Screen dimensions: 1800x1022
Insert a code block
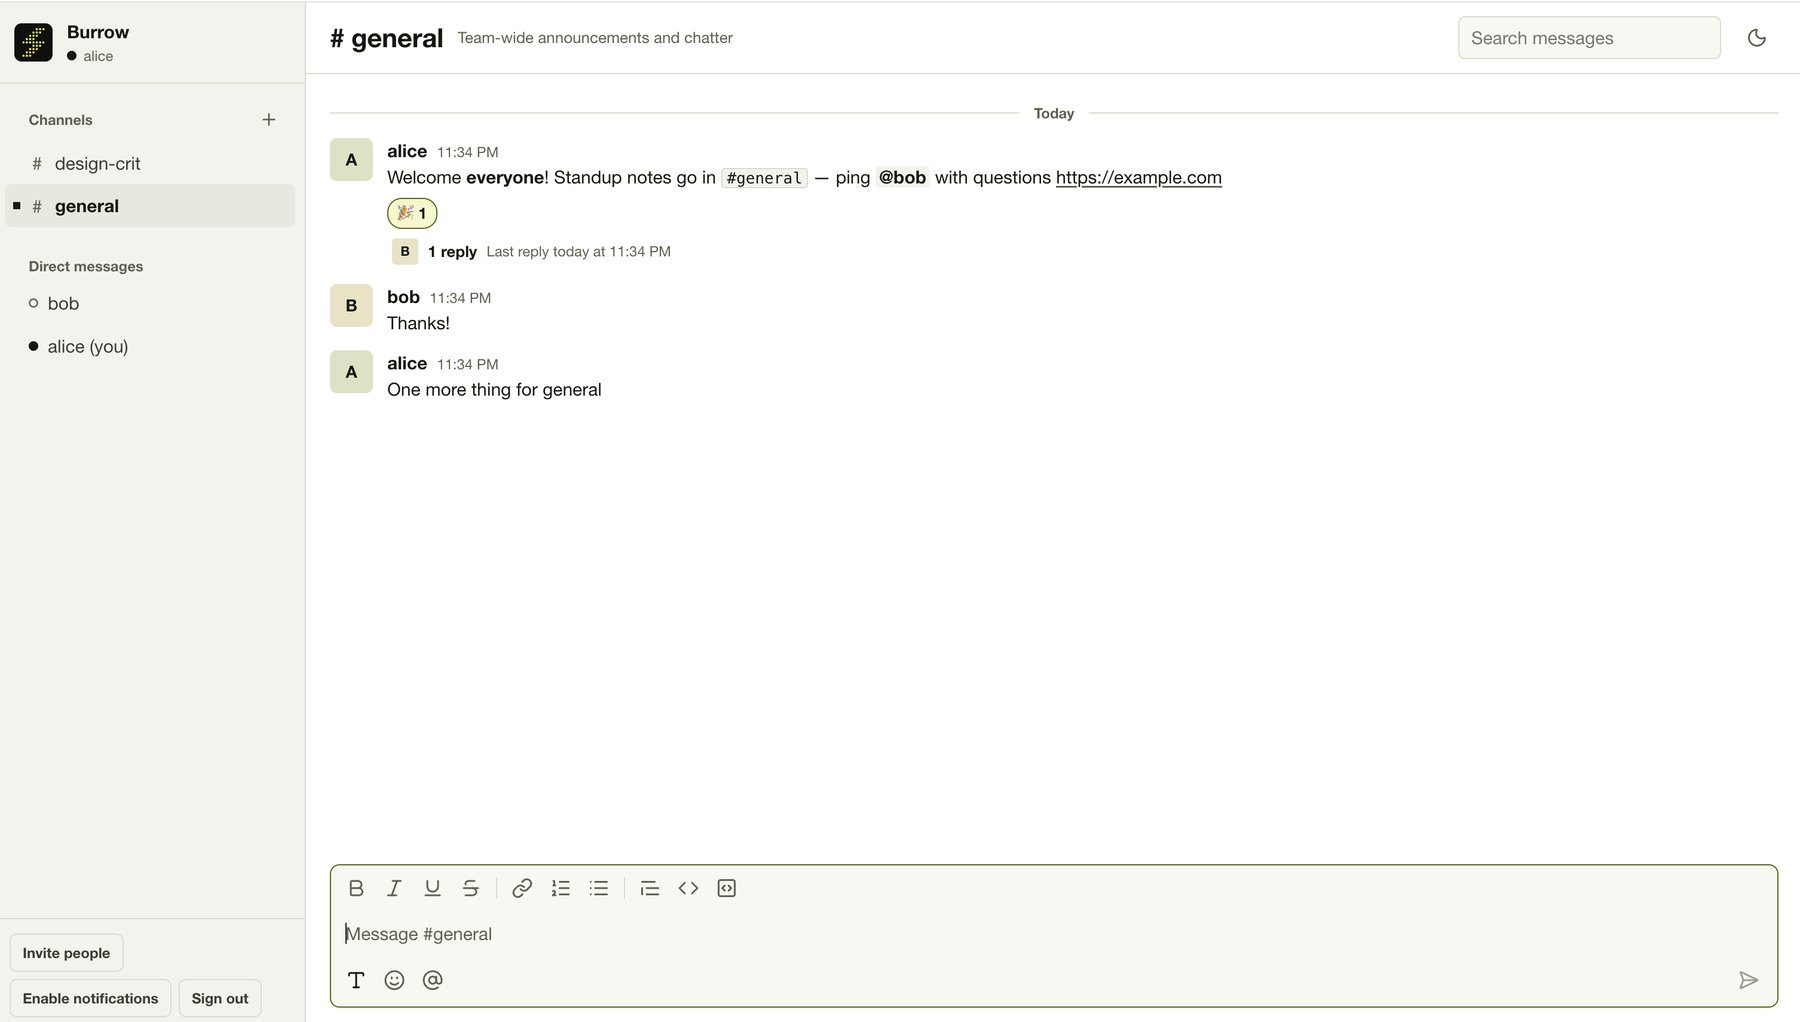click(x=727, y=888)
